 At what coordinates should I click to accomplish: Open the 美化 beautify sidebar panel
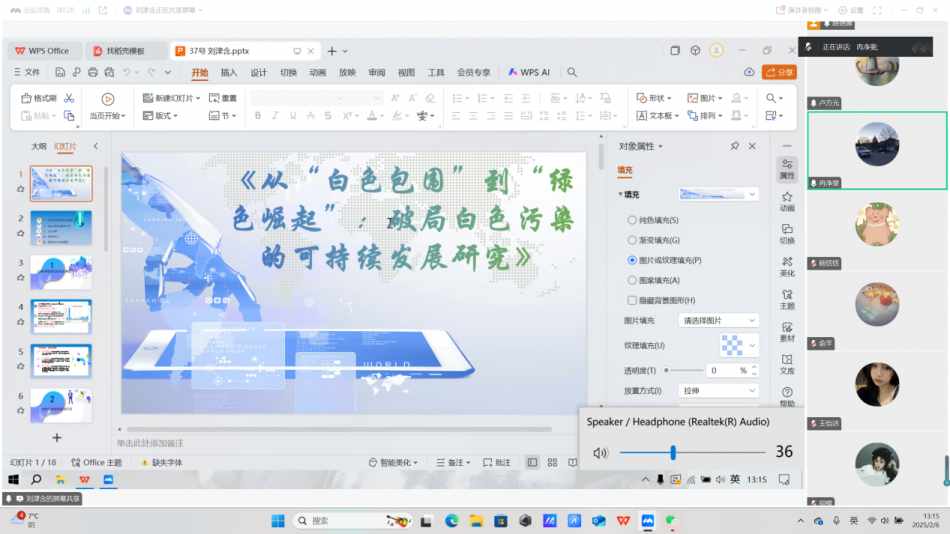[787, 265]
